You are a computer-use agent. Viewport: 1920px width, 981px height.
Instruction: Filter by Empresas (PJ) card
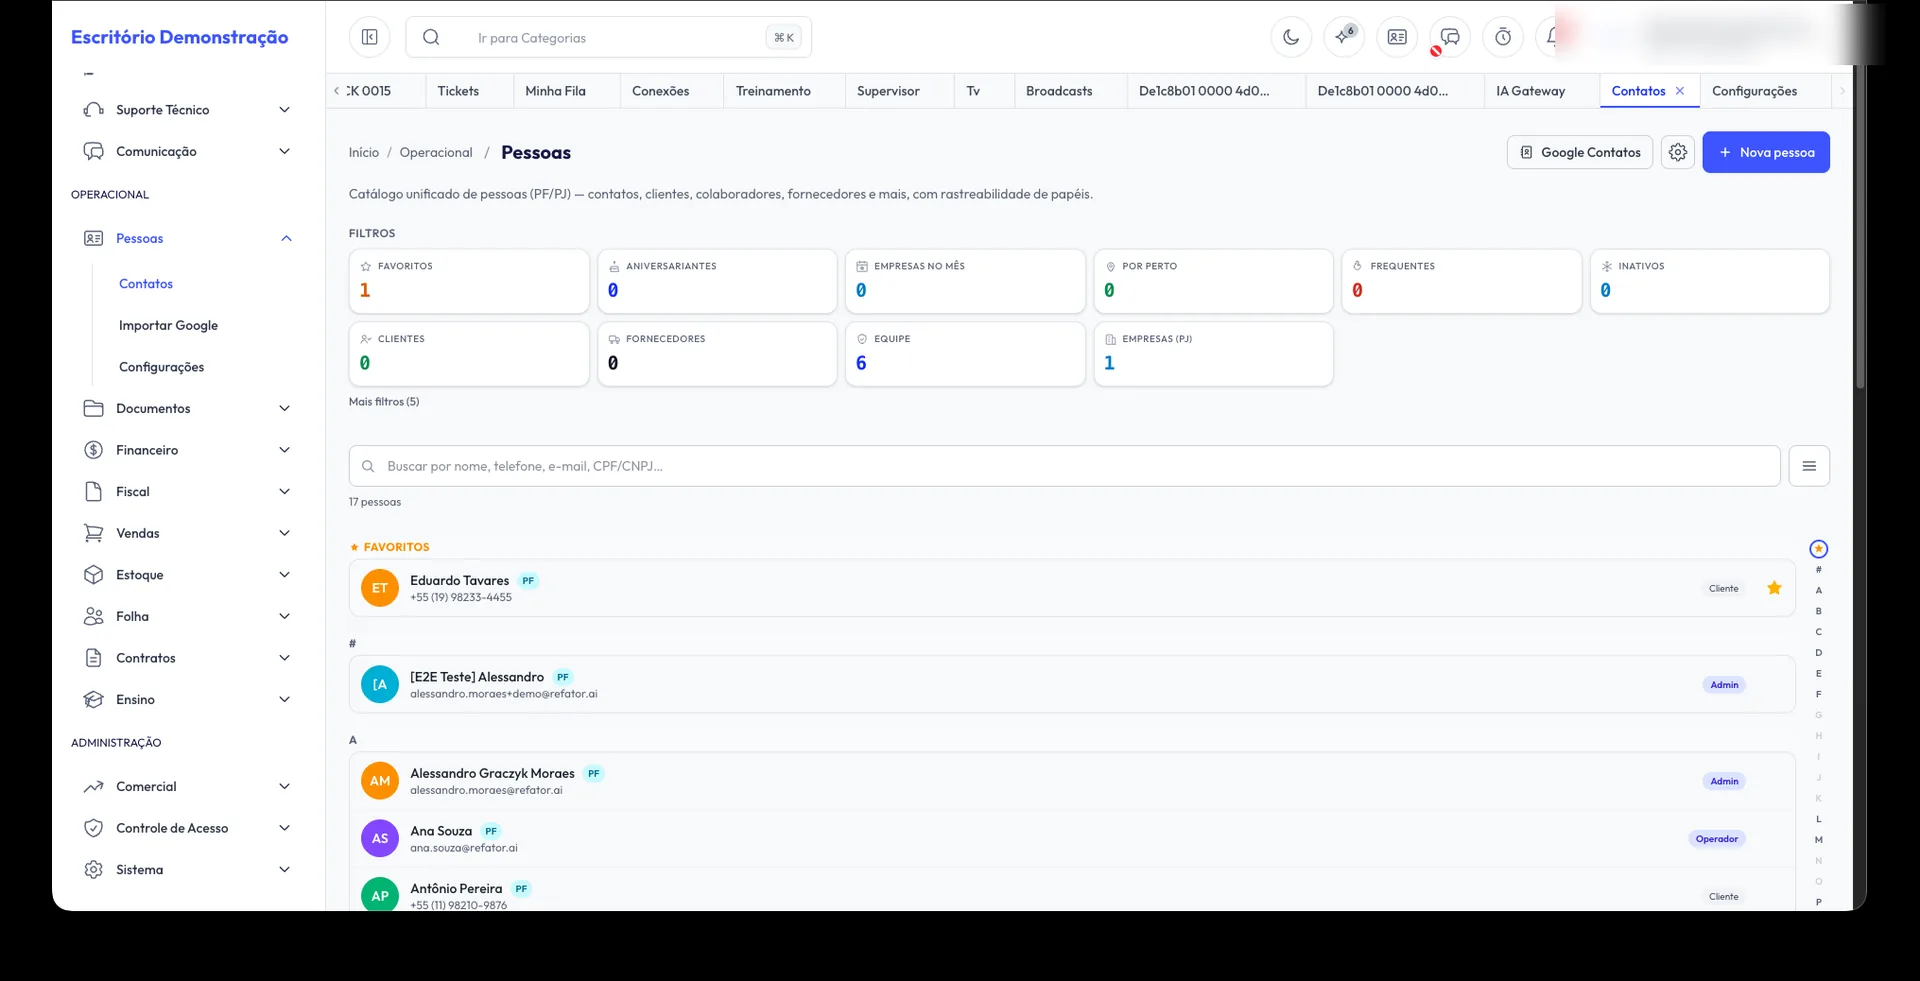pos(1213,354)
